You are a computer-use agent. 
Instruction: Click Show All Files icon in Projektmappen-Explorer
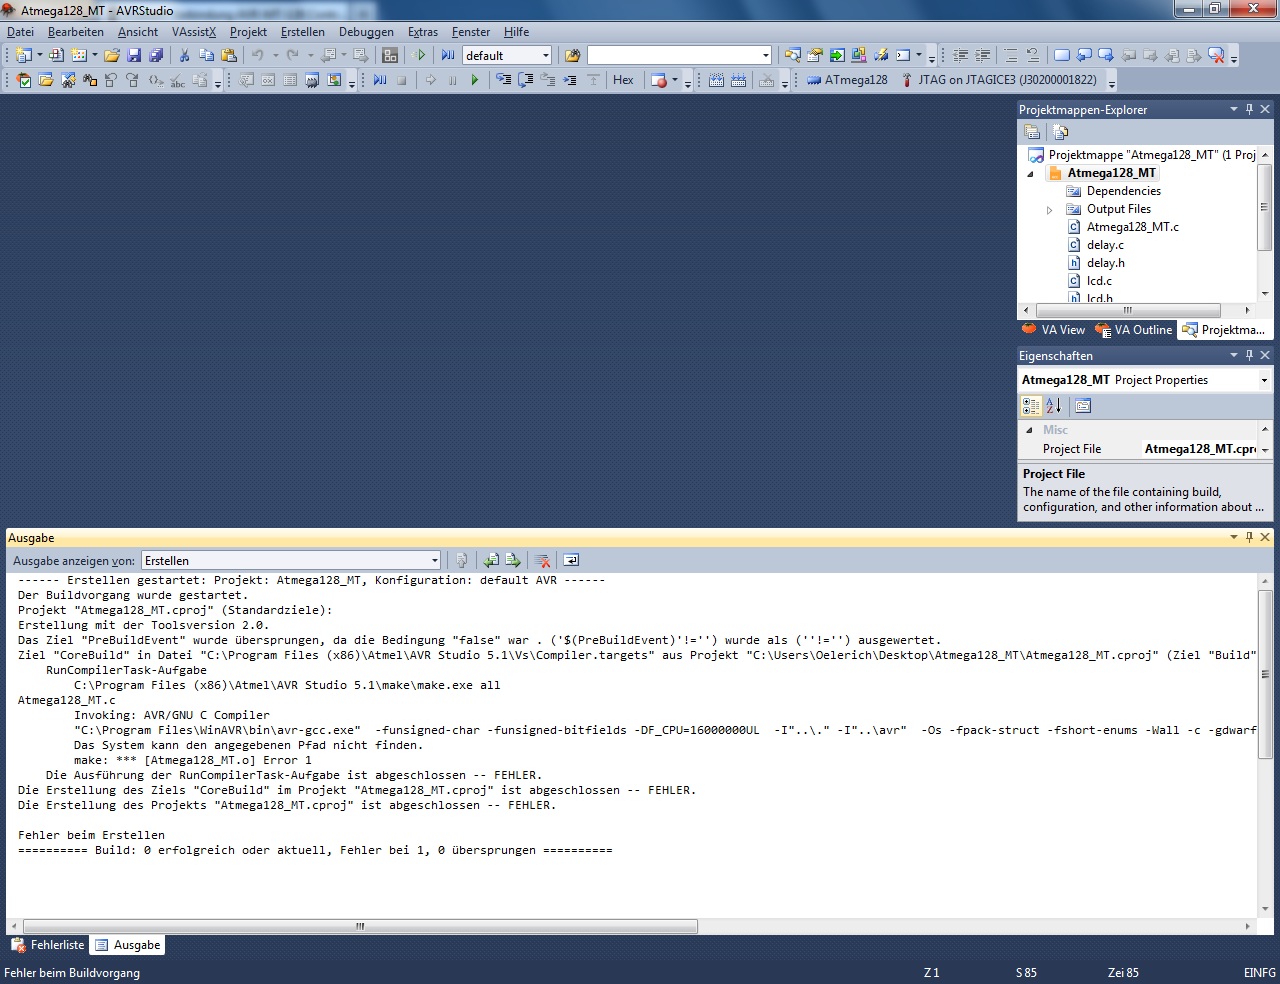pos(1061,131)
